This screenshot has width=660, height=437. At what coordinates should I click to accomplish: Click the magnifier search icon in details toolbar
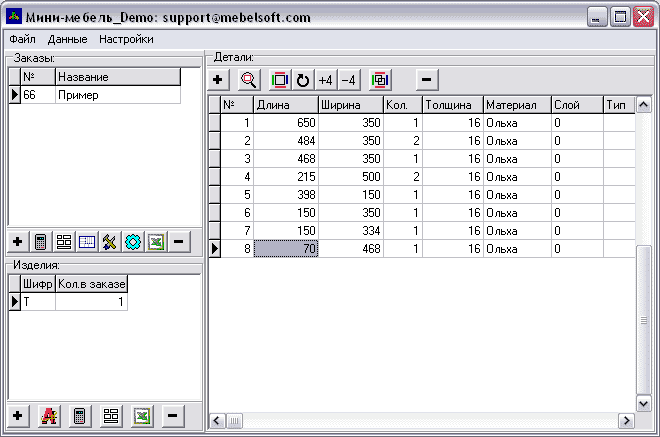click(249, 80)
